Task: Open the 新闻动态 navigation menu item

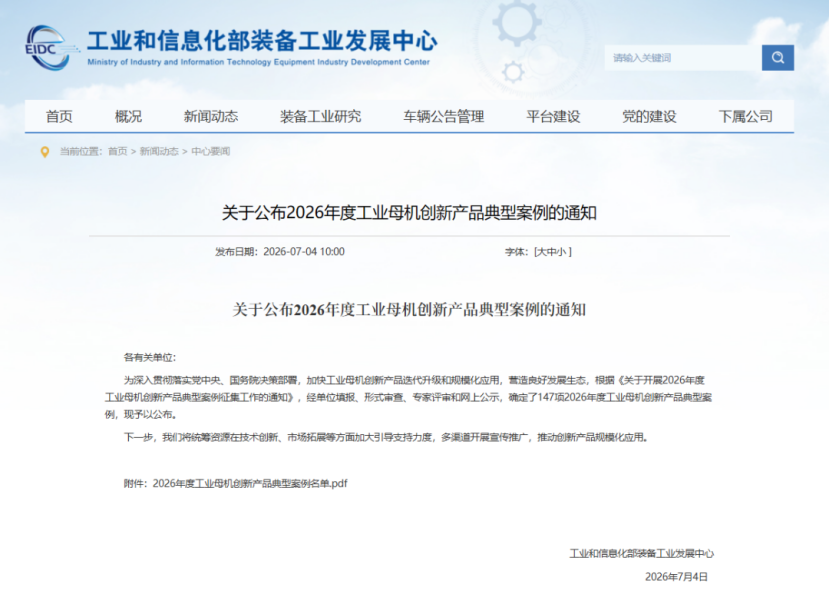Action: [211, 116]
